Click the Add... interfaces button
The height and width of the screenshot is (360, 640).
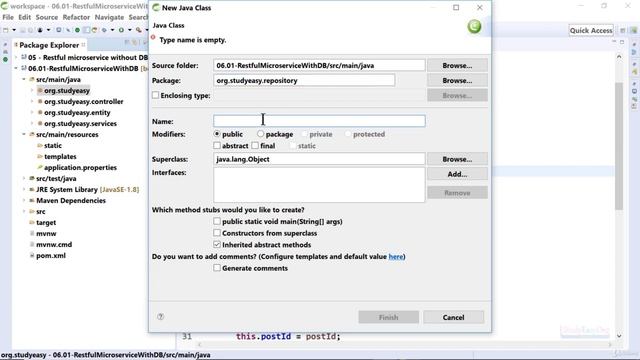coord(457,174)
